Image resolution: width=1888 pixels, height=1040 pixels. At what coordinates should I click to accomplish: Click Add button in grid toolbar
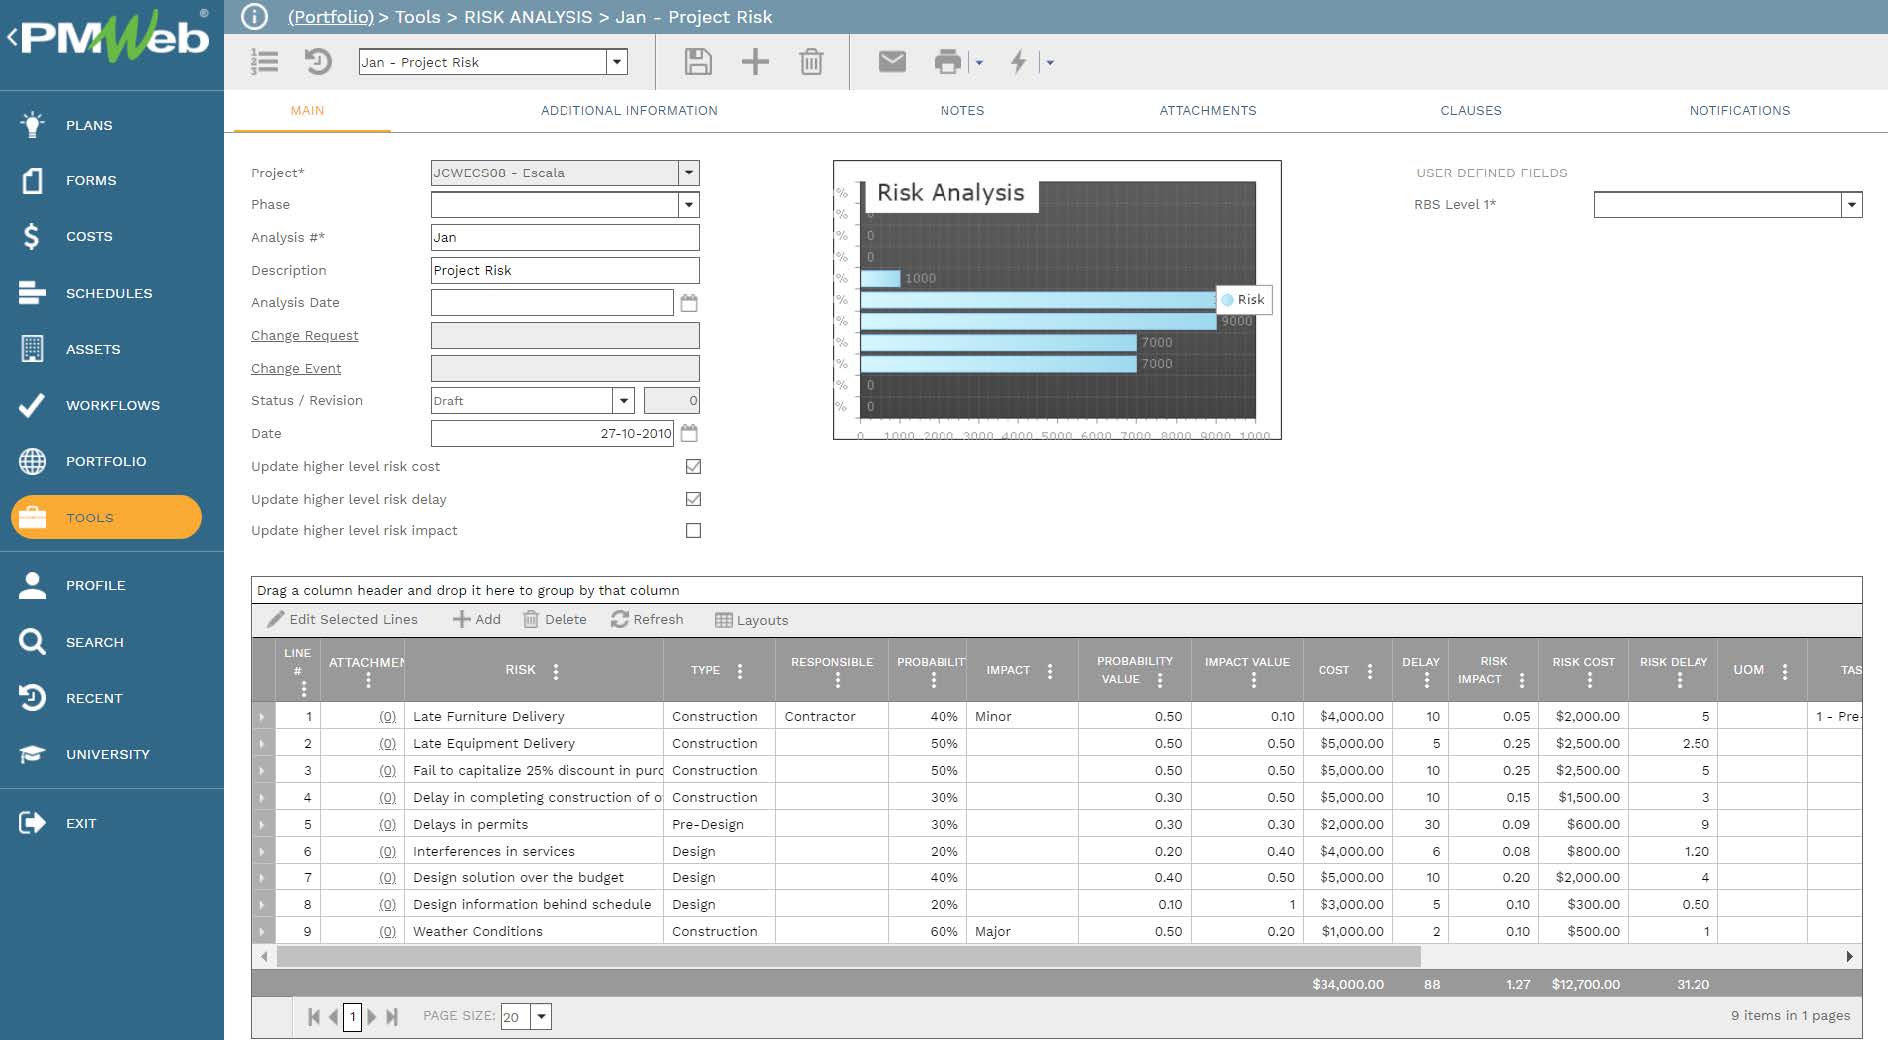coord(477,619)
